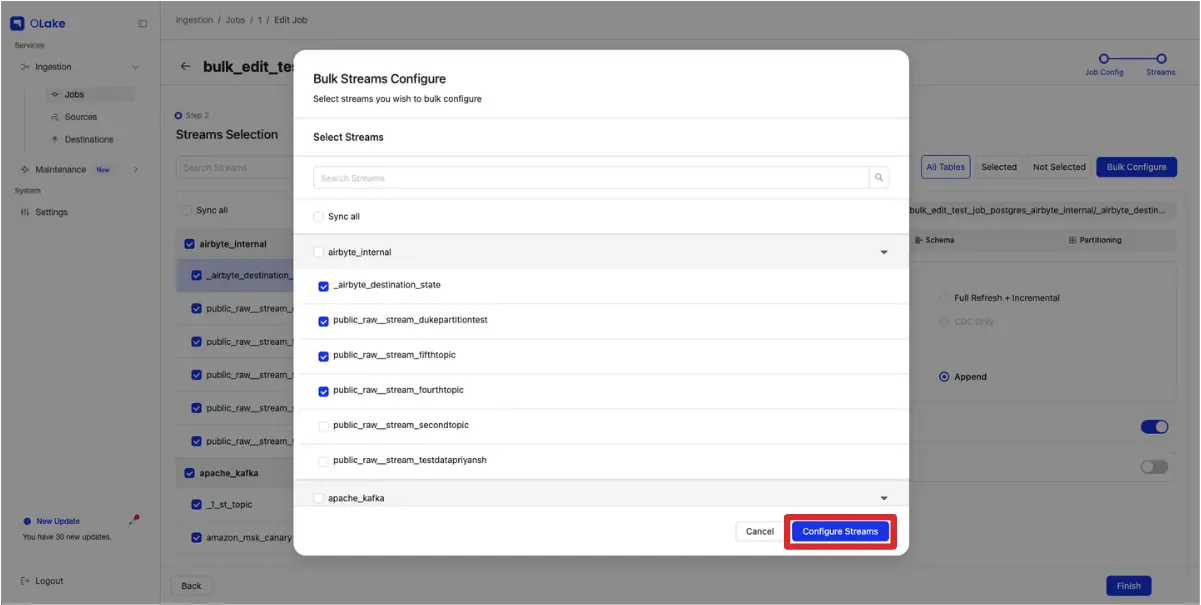The width and height of the screenshot is (1201, 605).
Task: Uncheck _airbyte_destination_state in modal
Action: (x=323, y=286)
